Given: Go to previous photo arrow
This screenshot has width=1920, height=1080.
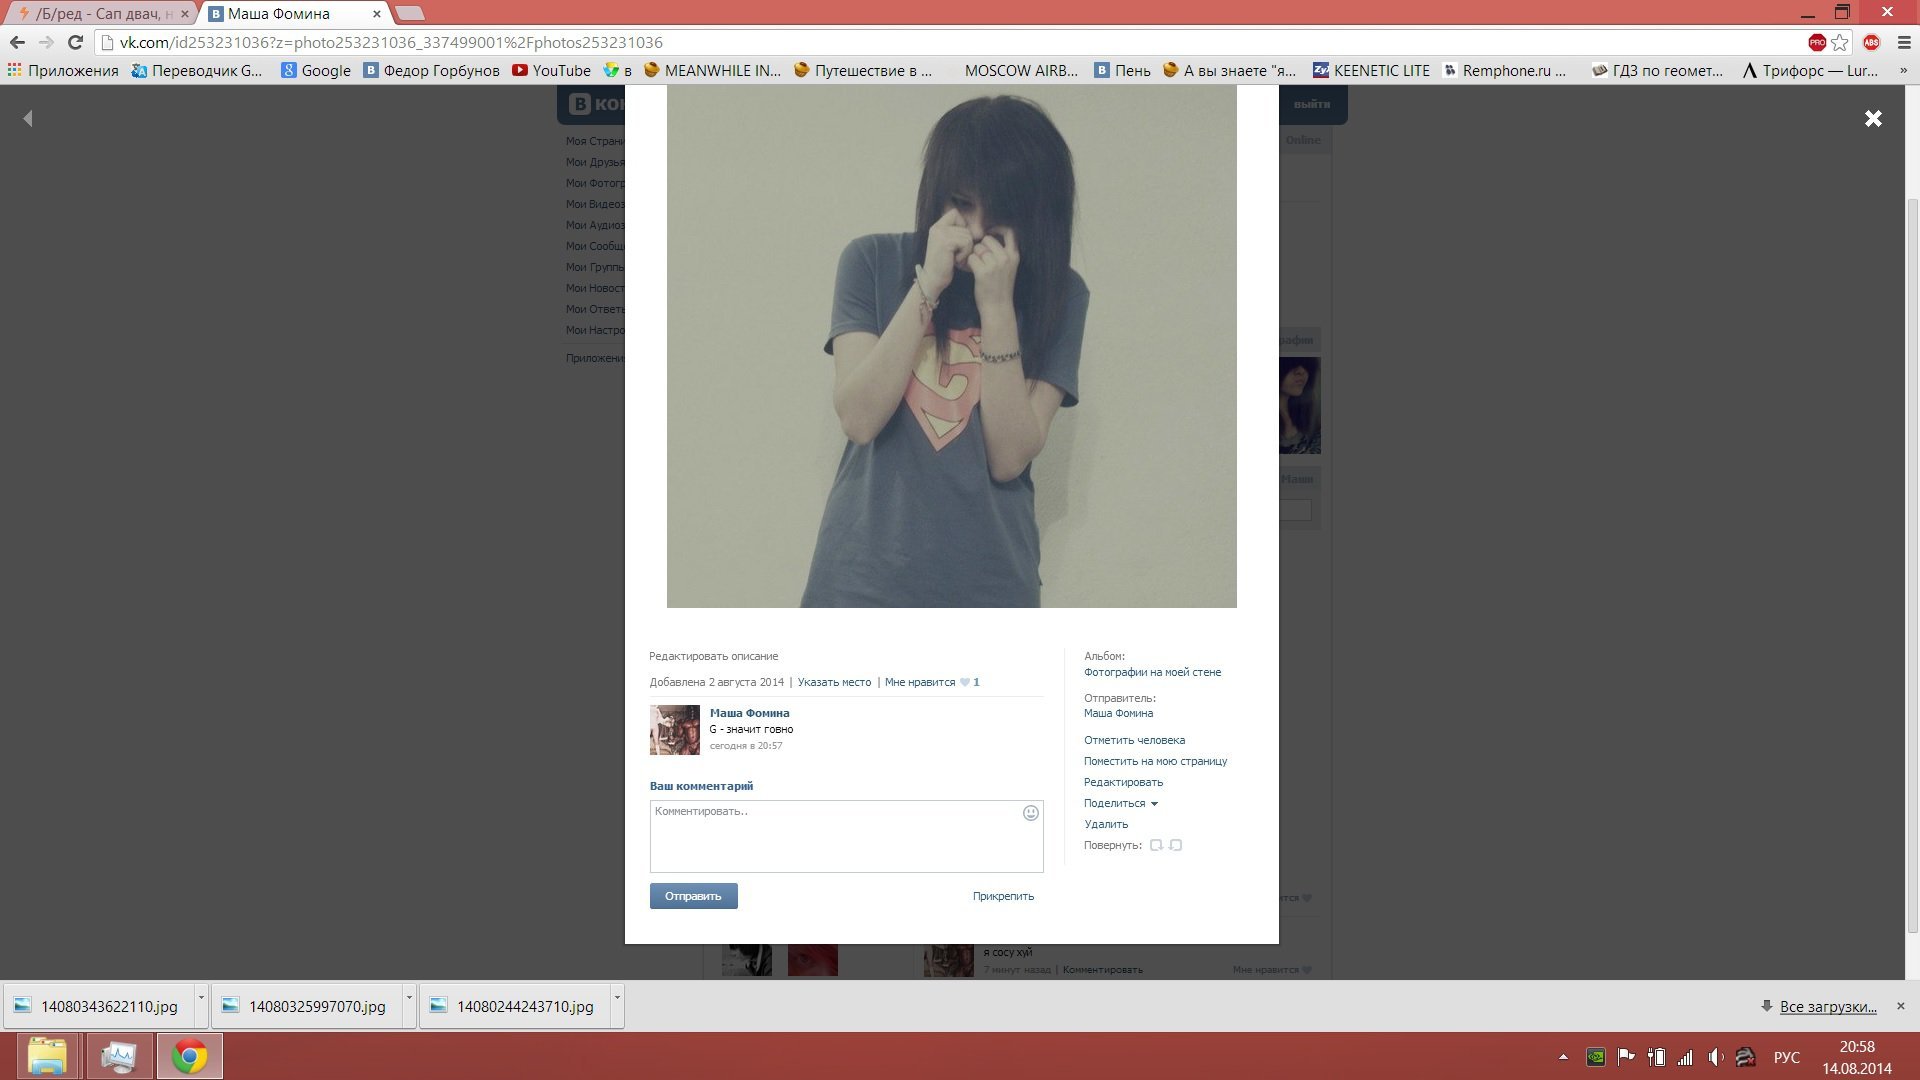Looking at the screenshot, I should [x=28, y=119].
